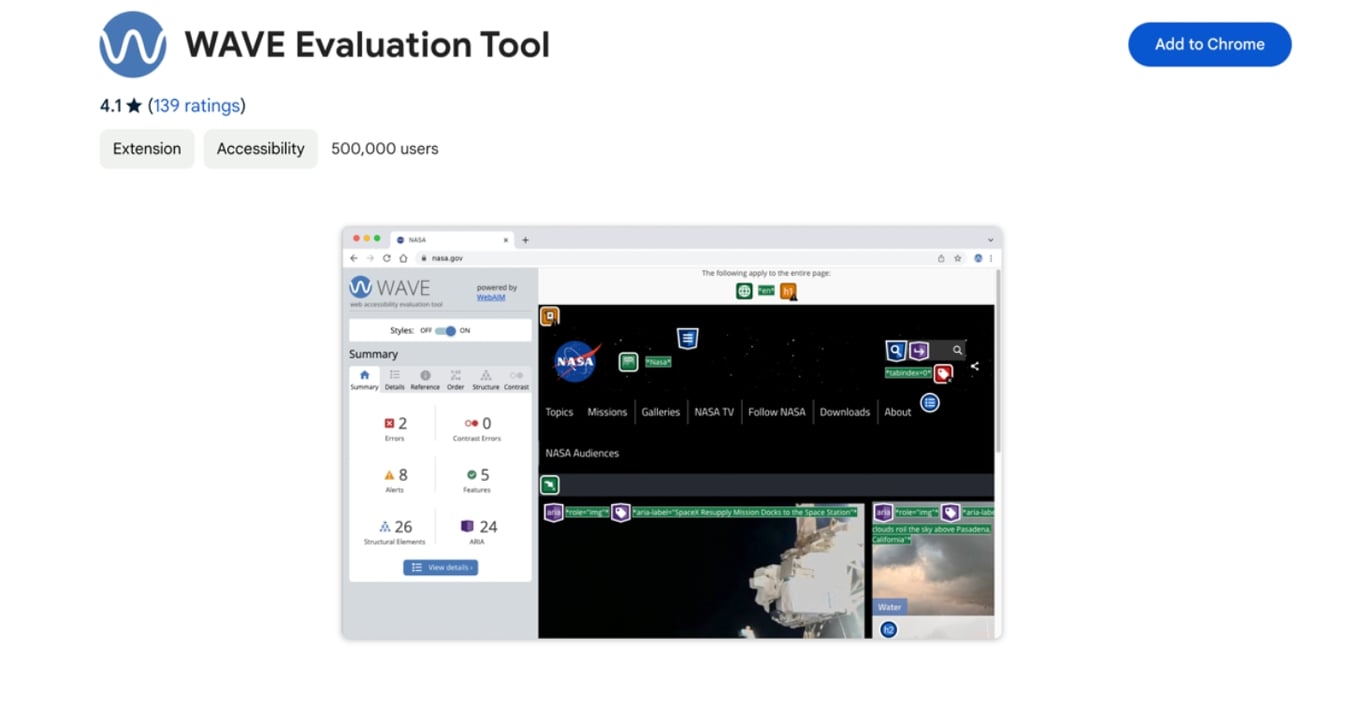Click the Missions menu on the NASA page

click(x=607, y=411)
